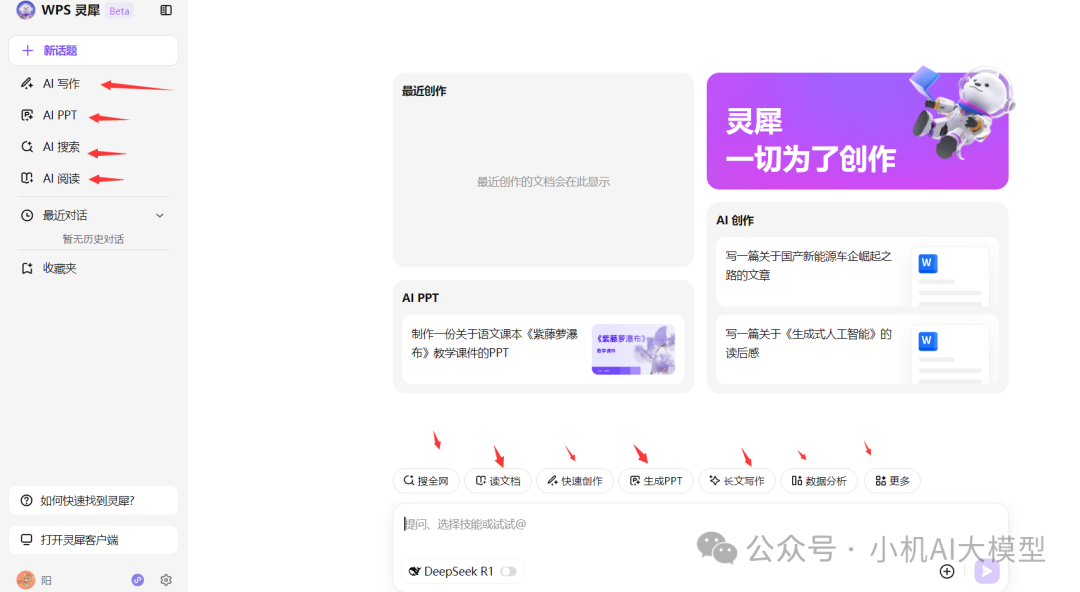
Task: Select the 读文档 skill chip
Action: pyautogui.click(x=498, y=480)
